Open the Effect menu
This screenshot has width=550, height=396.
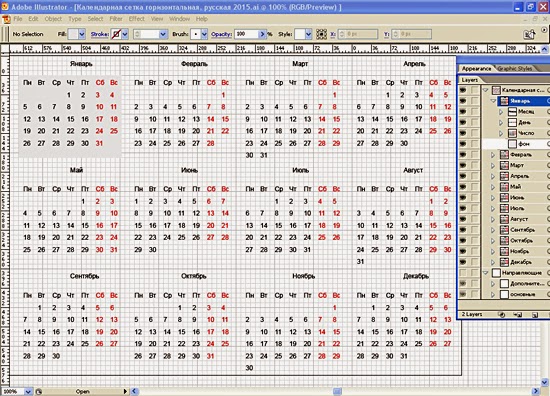tap(136, 19)
